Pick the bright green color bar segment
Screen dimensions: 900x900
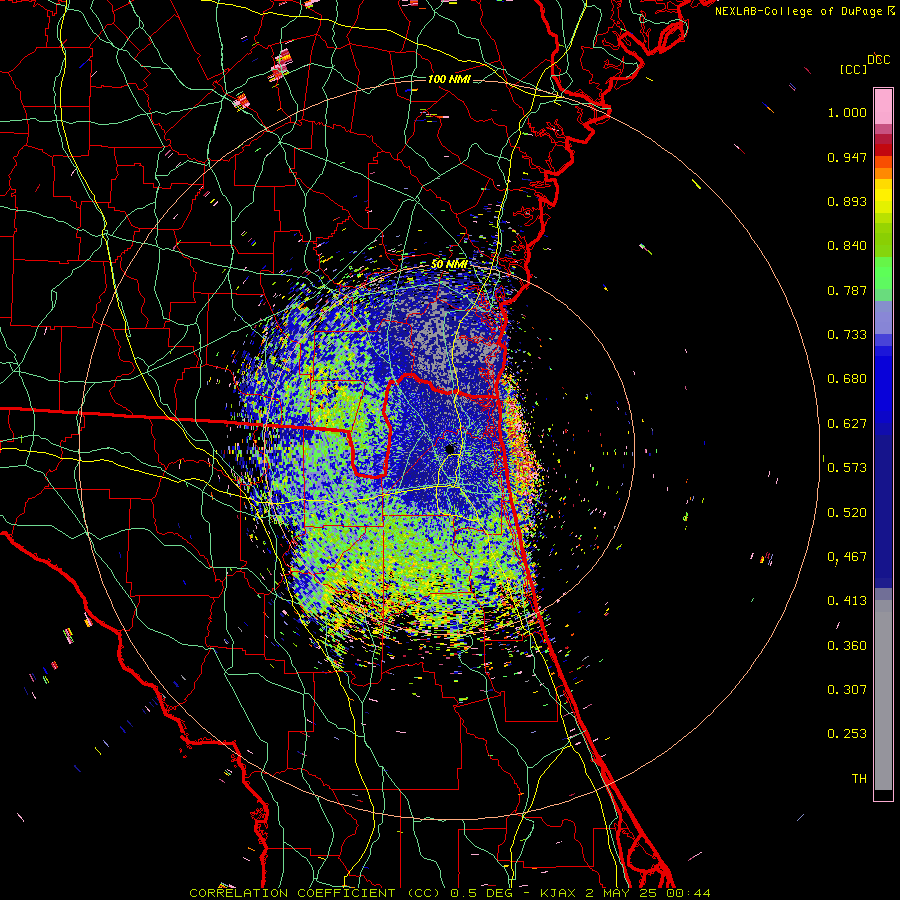[883, 273]
